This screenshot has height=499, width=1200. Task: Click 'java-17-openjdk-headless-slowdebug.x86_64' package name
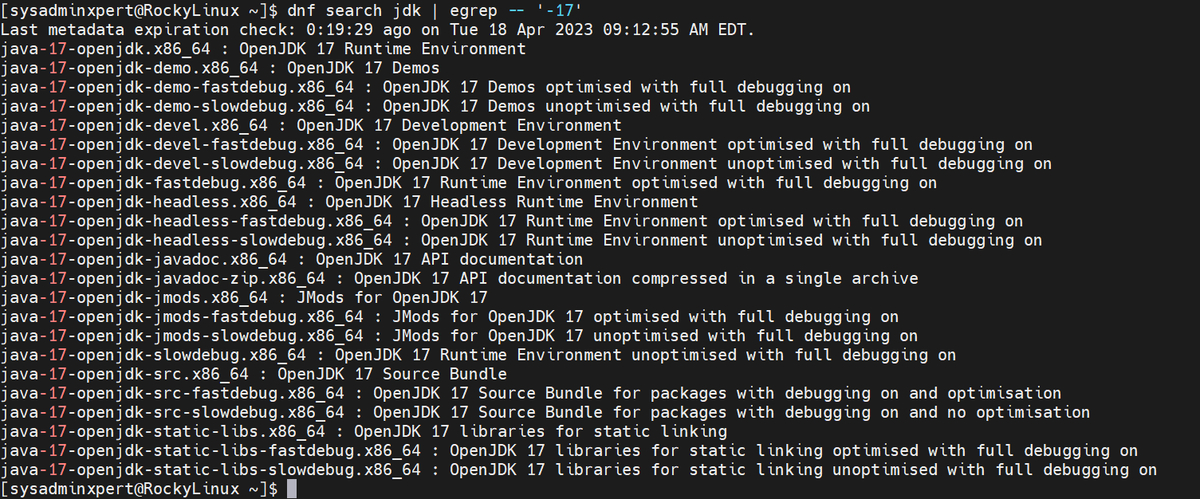pos(196,240)
